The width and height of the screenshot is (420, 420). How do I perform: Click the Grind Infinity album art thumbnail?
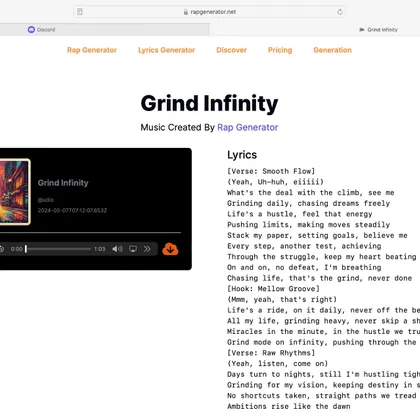point(15,192)
